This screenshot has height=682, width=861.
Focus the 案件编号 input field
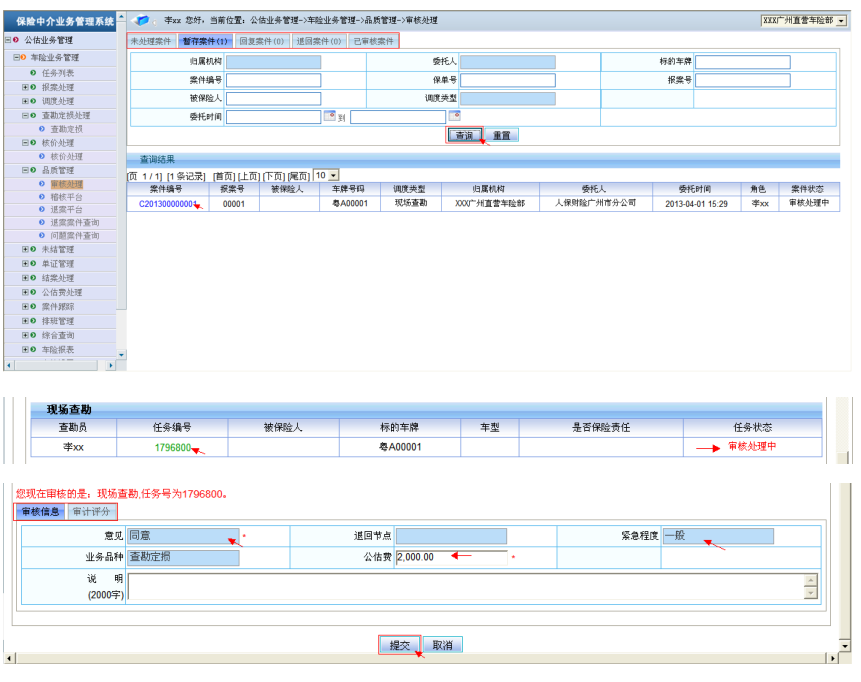pos(273,81)
